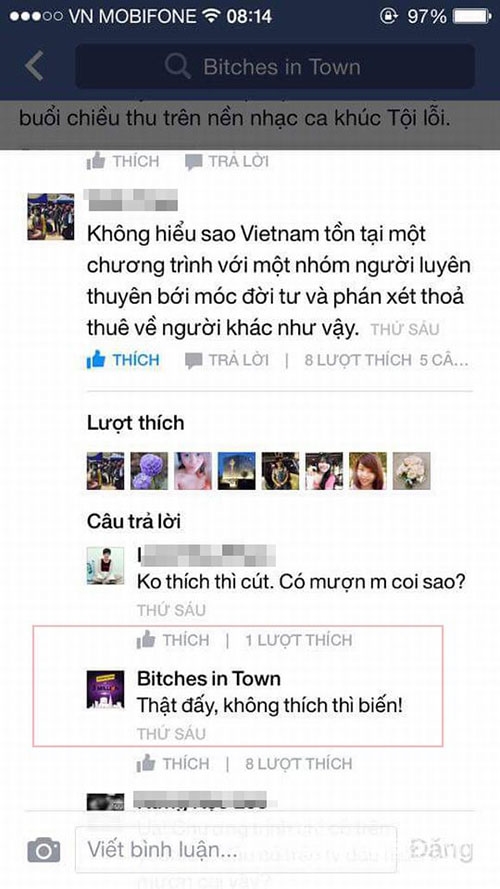Like the 'Ko thích thì cút' reply

173,640
